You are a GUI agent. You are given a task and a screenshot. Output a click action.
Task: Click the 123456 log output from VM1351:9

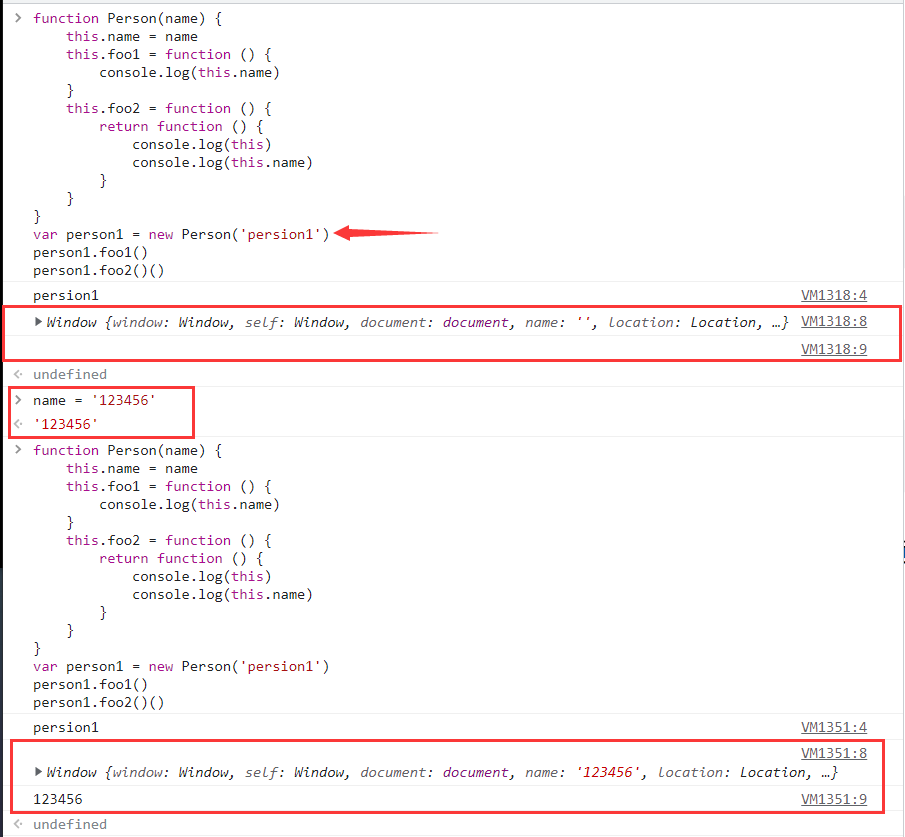click(x=58, y=800)
